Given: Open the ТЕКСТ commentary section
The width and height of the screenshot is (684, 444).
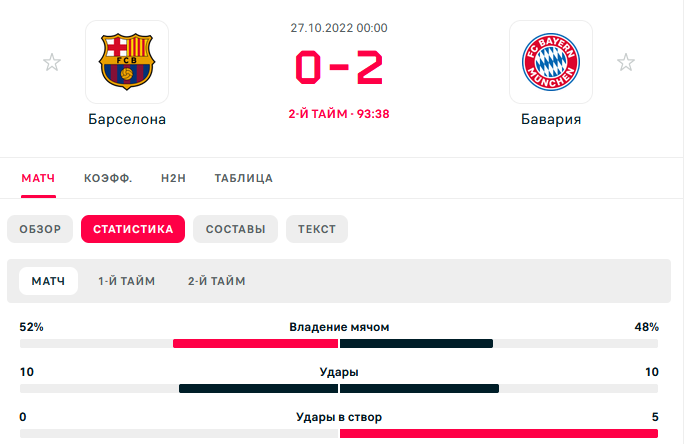Looking at the screenshot, I should tap(317, 229).
